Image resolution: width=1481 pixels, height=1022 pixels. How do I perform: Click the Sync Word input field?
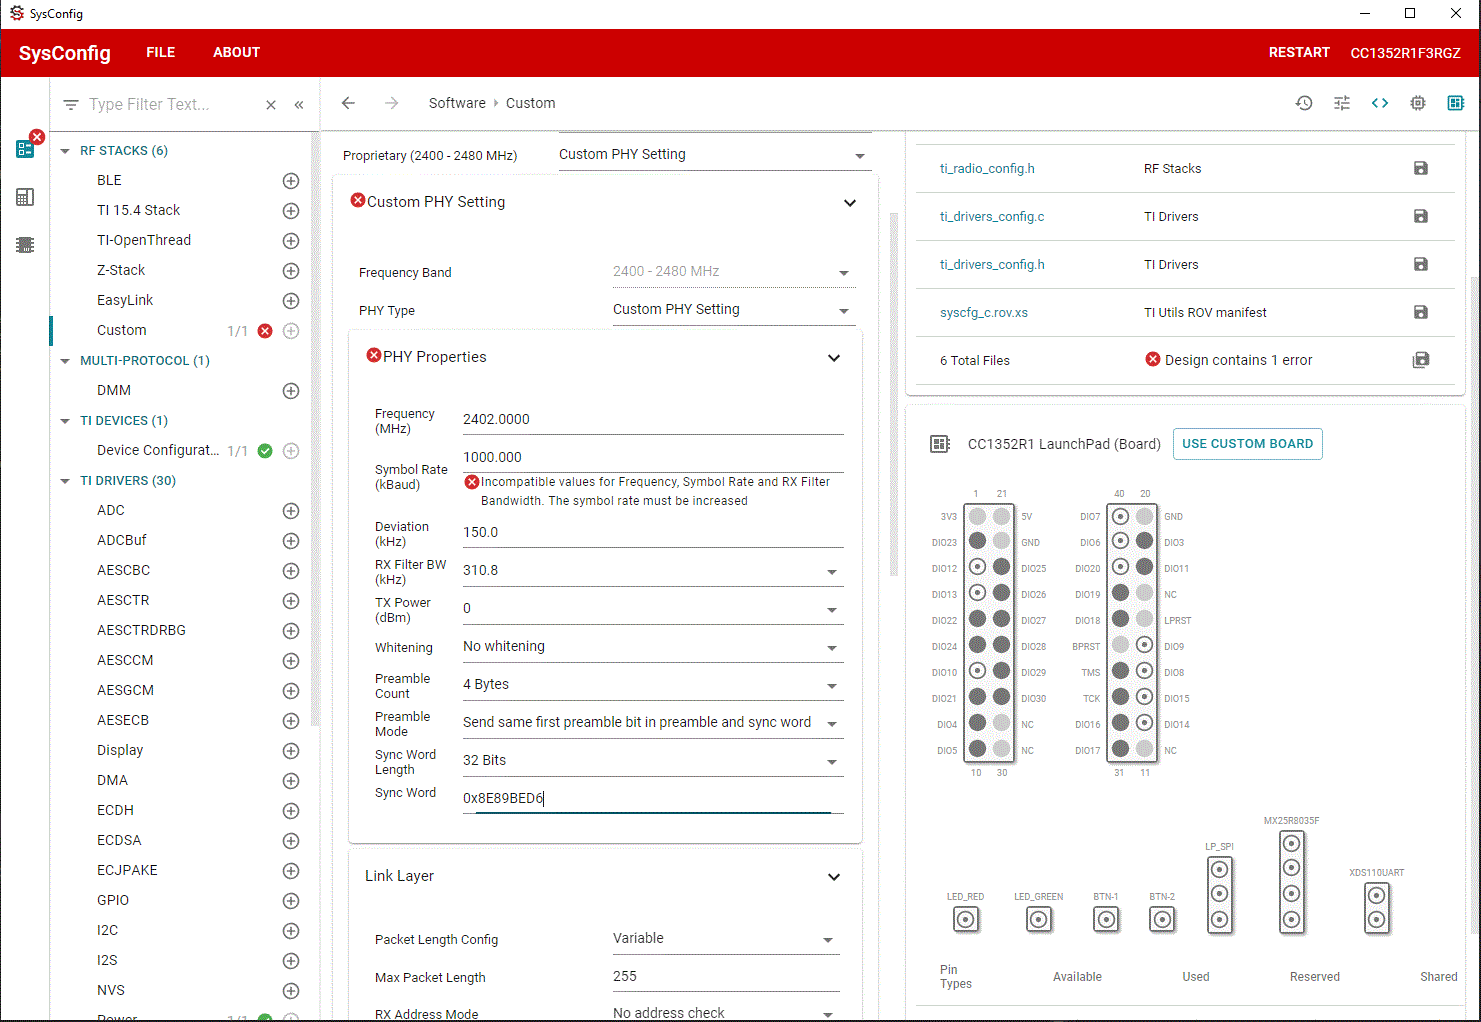653,799
